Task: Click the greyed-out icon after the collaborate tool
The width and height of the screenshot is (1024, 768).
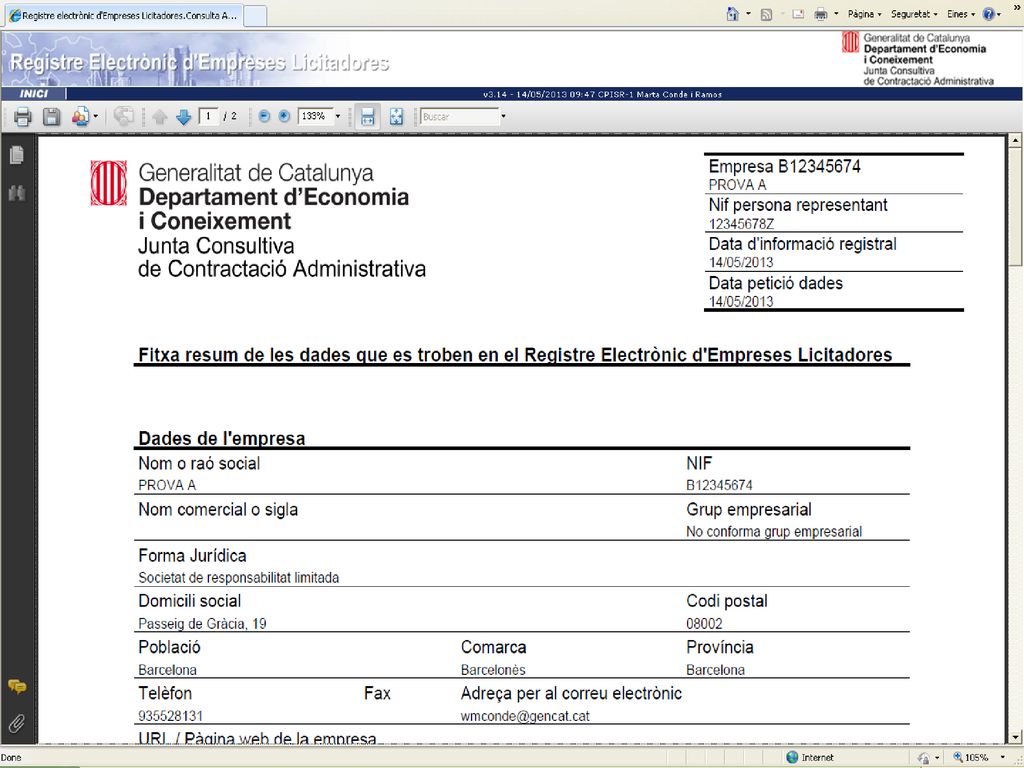Action: 123,117
